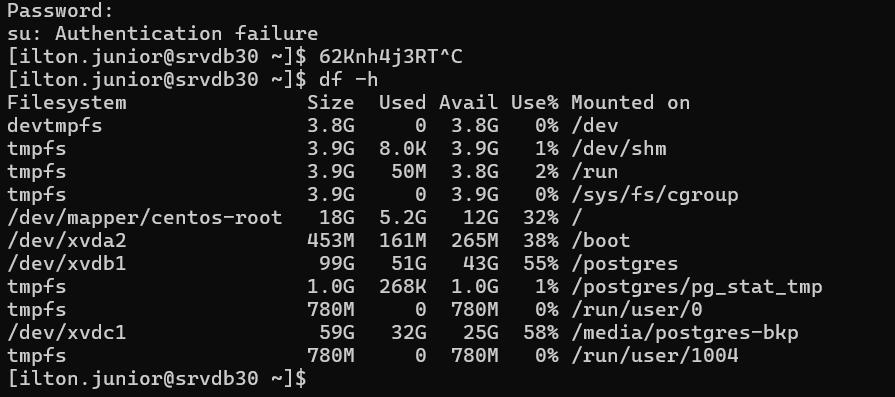Click the 'devtmpfs' filesystem entry
This screenshot has height=397, width=895.
click(55, 126)
